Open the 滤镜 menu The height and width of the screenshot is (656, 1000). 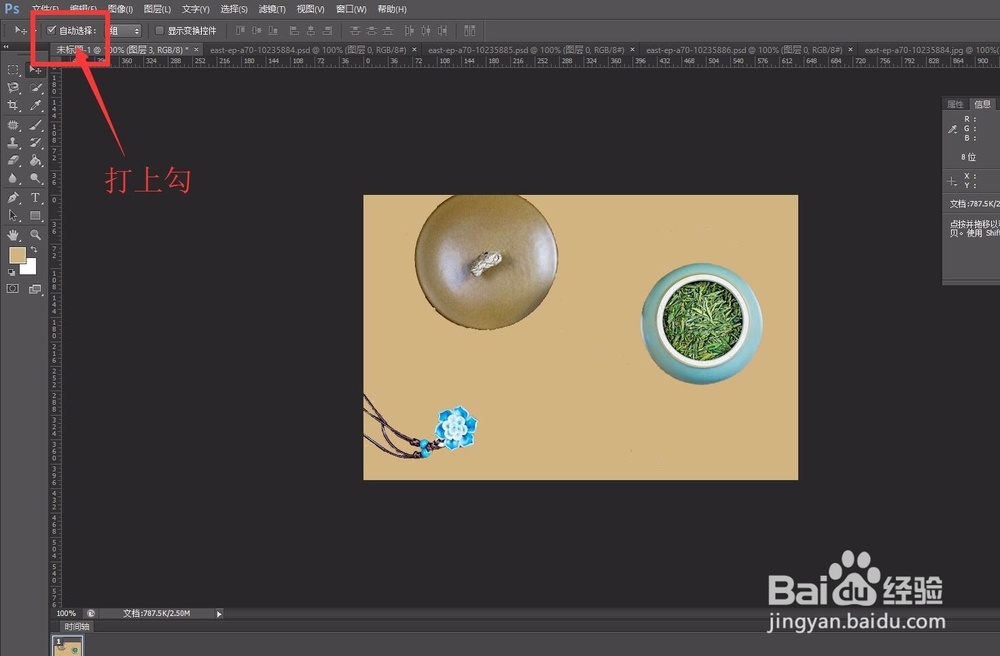coord(272,9)
